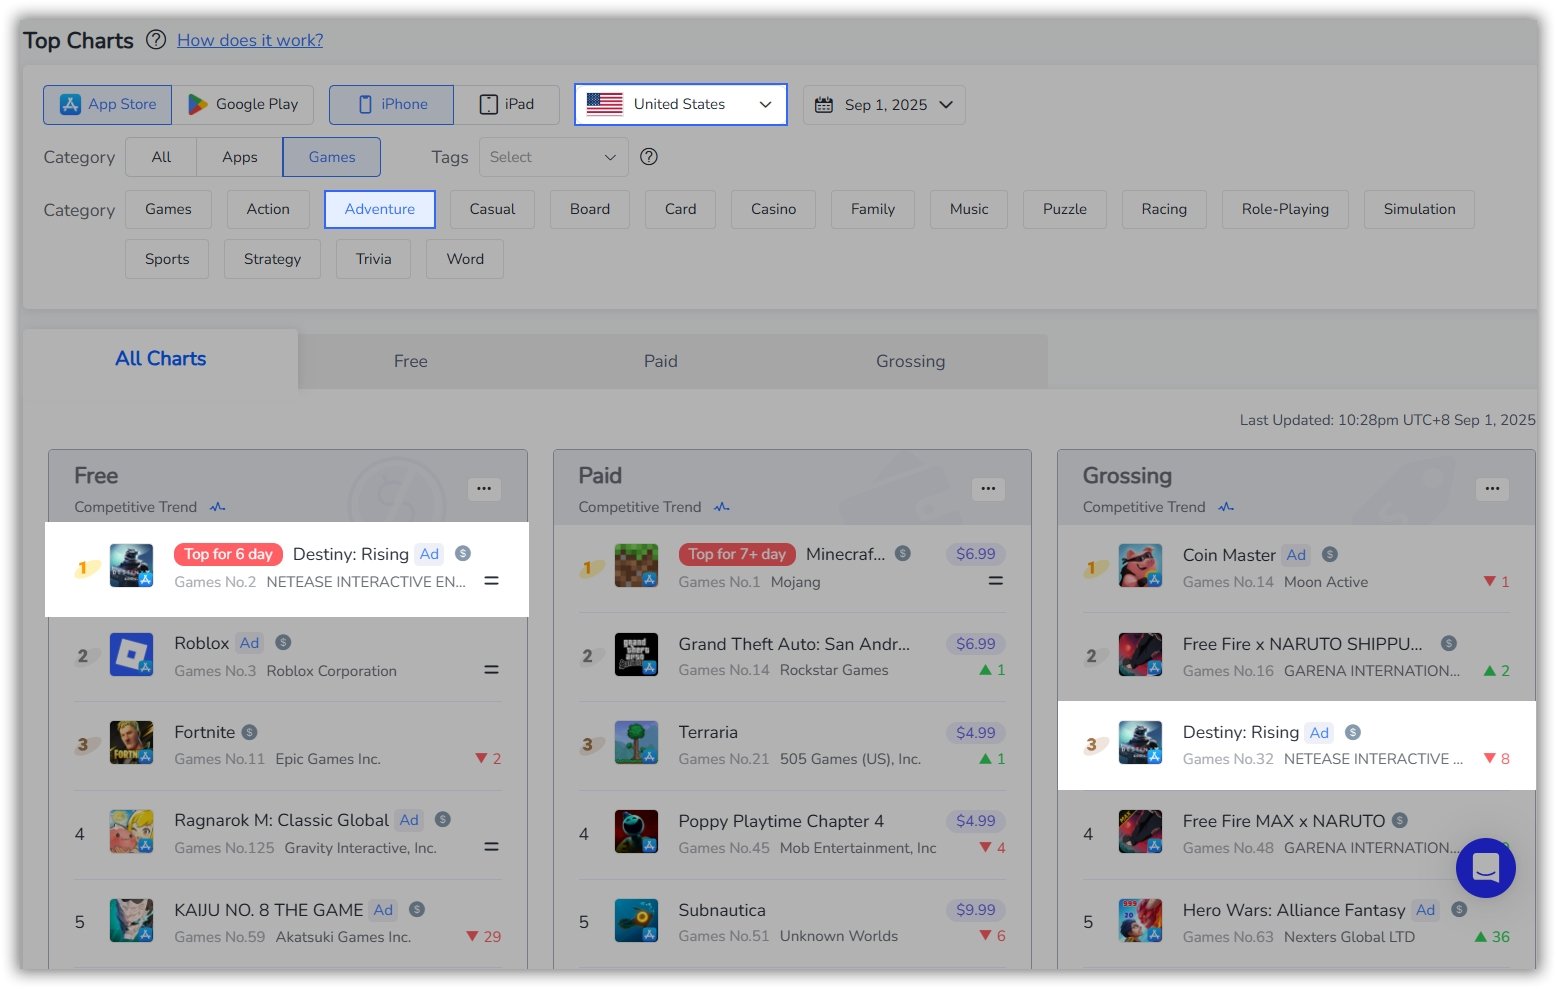Screen dimensions: 1557x989
Task: Open the Minecraft app icon
Action: [x=636, y=566]
